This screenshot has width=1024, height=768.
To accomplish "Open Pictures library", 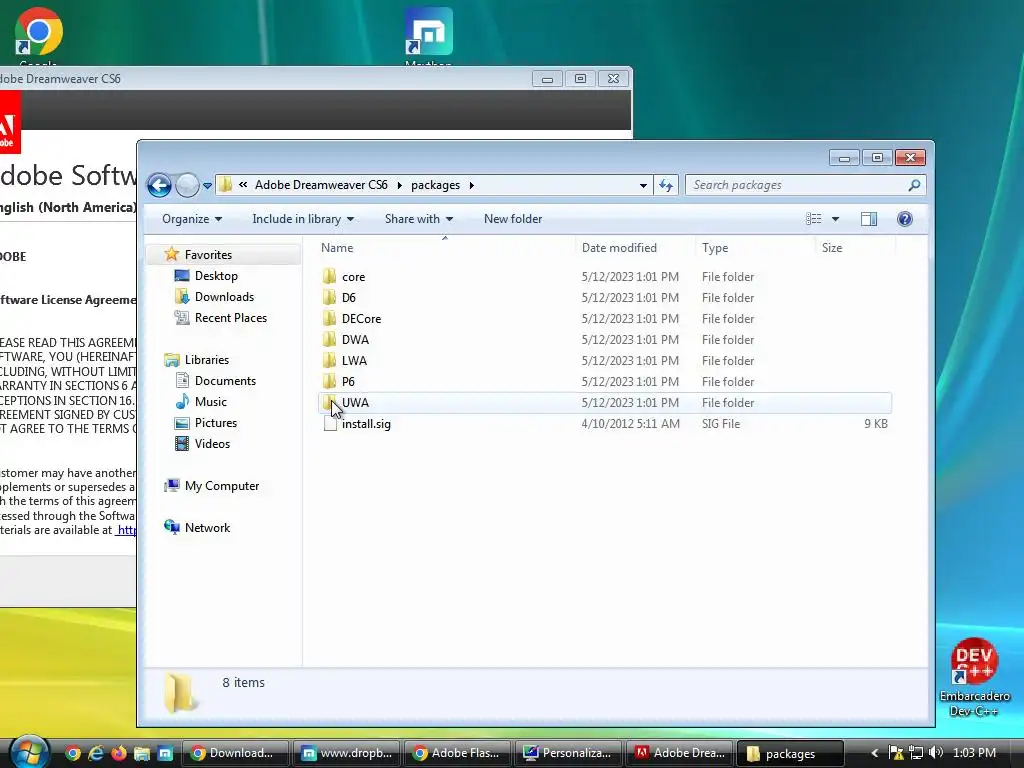I will tap(216, 423).
